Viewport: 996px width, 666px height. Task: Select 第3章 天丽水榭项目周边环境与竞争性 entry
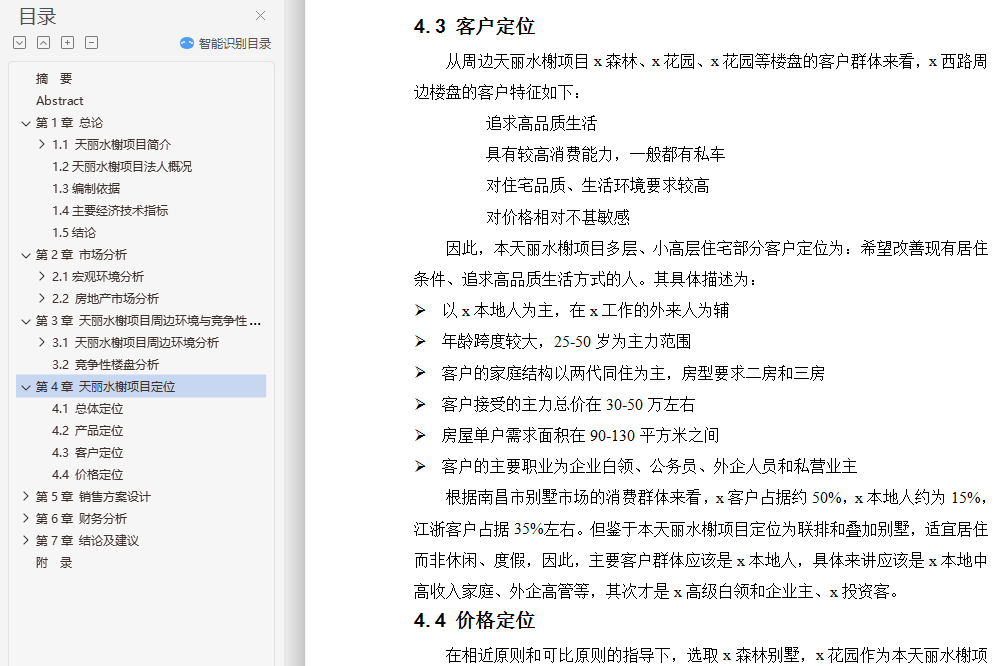148,321
